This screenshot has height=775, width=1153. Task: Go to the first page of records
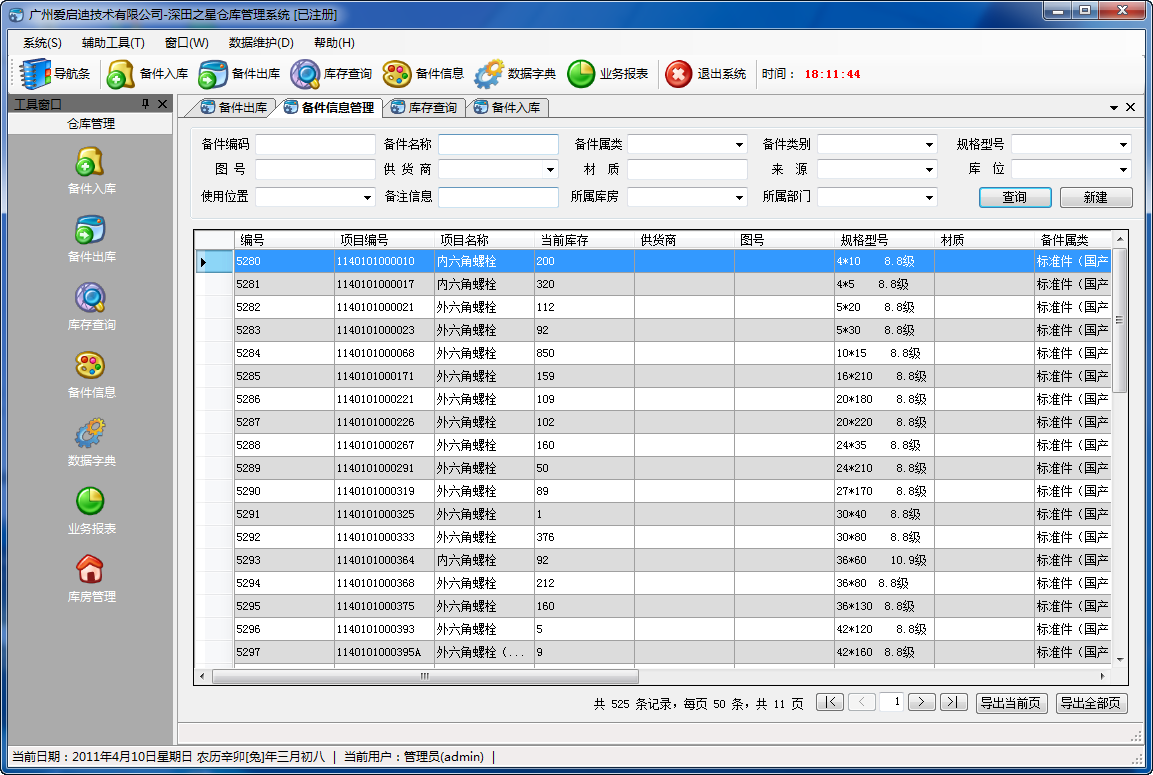[x=830, y=702]
